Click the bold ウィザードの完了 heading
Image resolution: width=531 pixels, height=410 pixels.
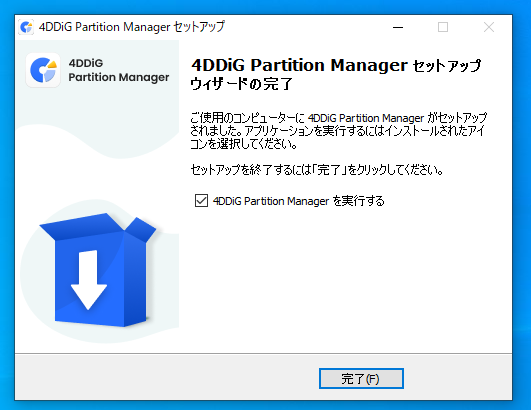click(241, 84)
